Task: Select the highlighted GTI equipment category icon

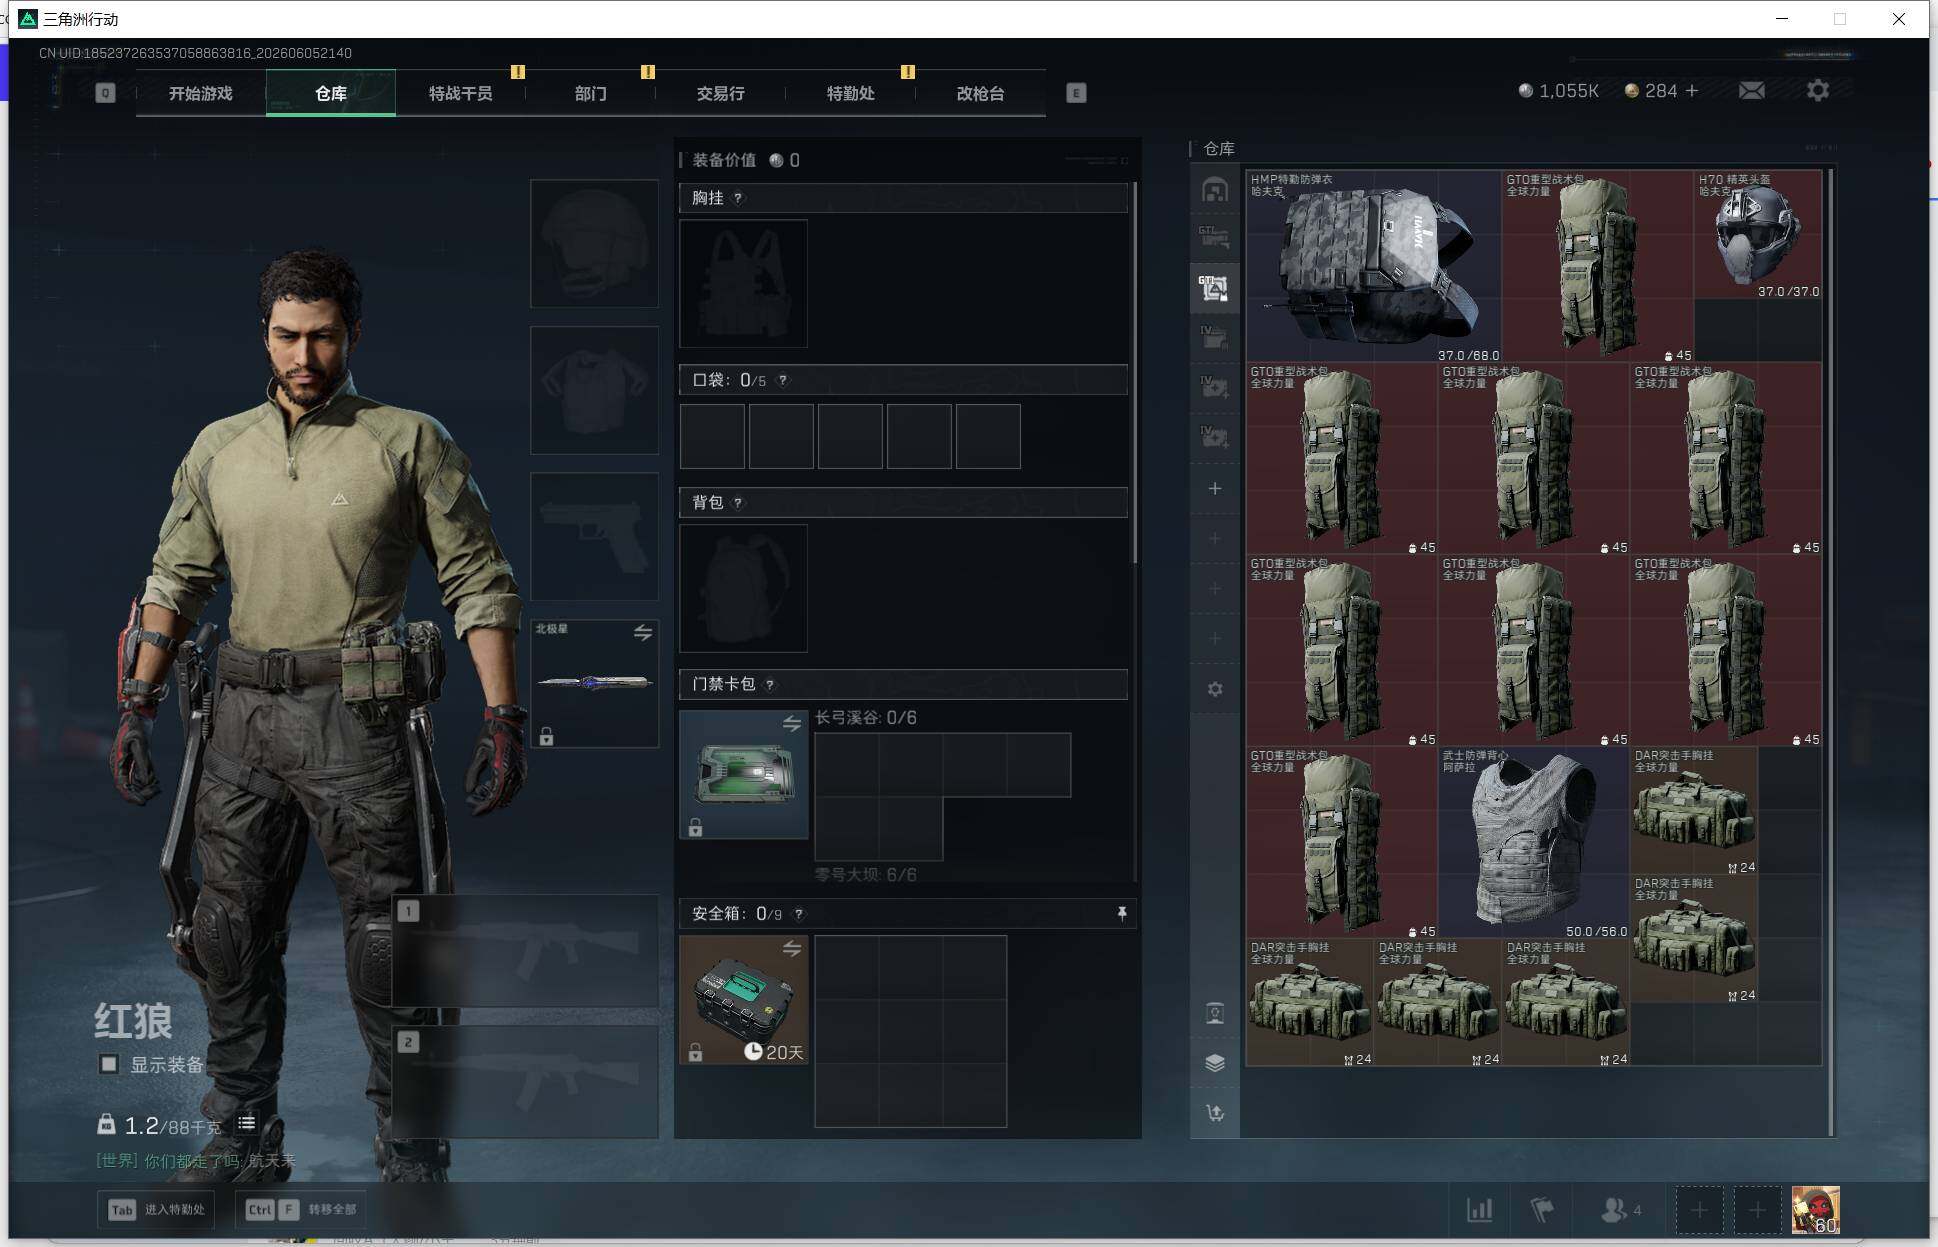Action: click(1215, 288)
